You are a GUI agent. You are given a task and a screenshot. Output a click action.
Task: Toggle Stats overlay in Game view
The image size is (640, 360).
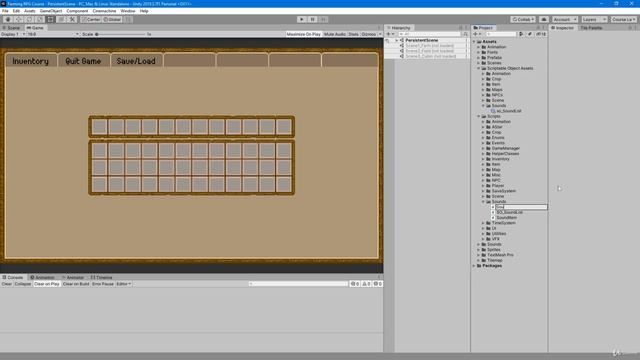coord(353,34)
